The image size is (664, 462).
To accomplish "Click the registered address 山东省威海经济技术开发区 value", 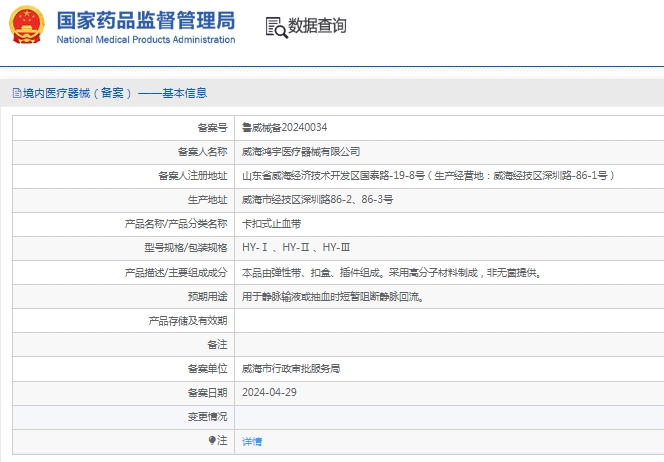I will (x=428, y=175).
